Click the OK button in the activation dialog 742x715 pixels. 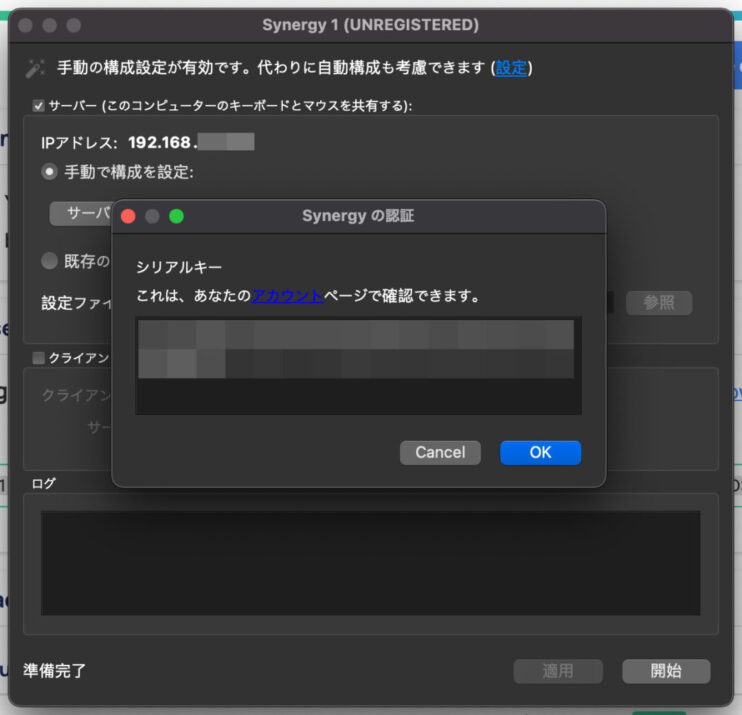click(540, 452)
